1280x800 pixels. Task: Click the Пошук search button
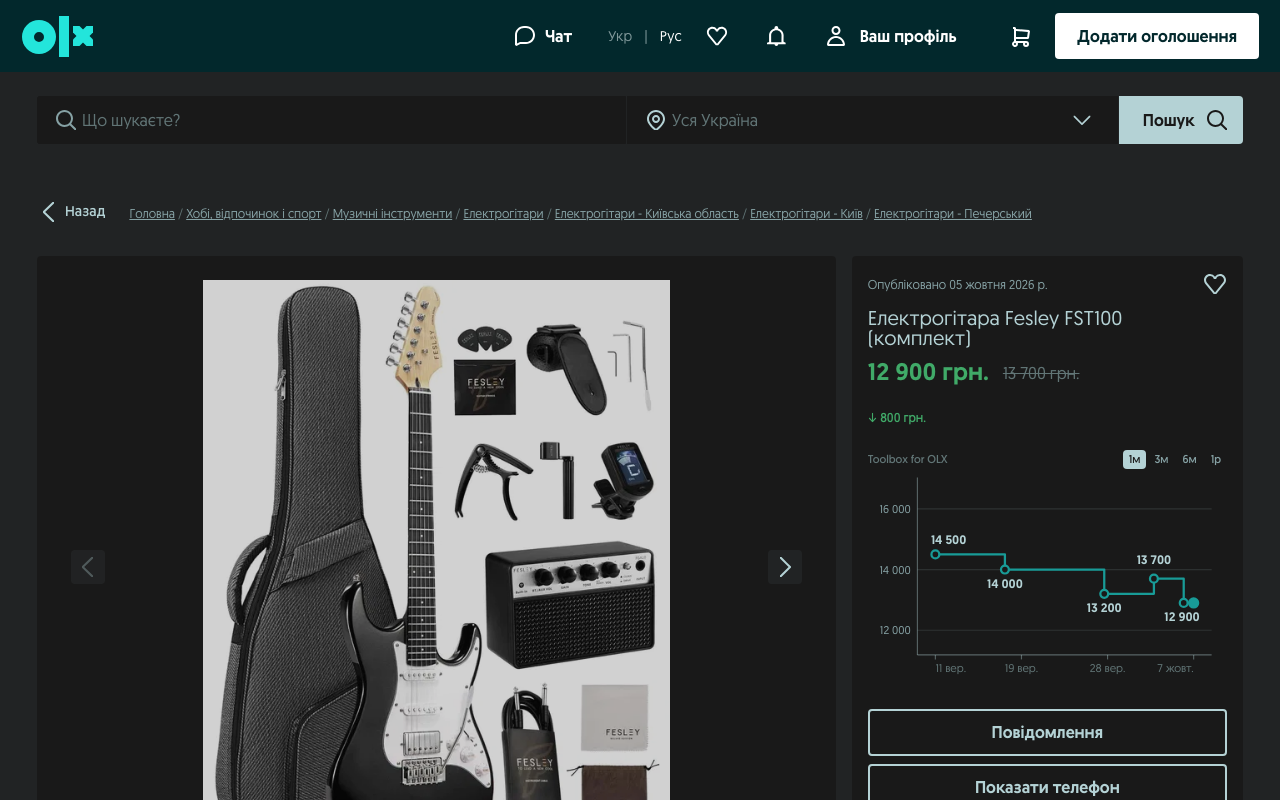[1181, 120]
